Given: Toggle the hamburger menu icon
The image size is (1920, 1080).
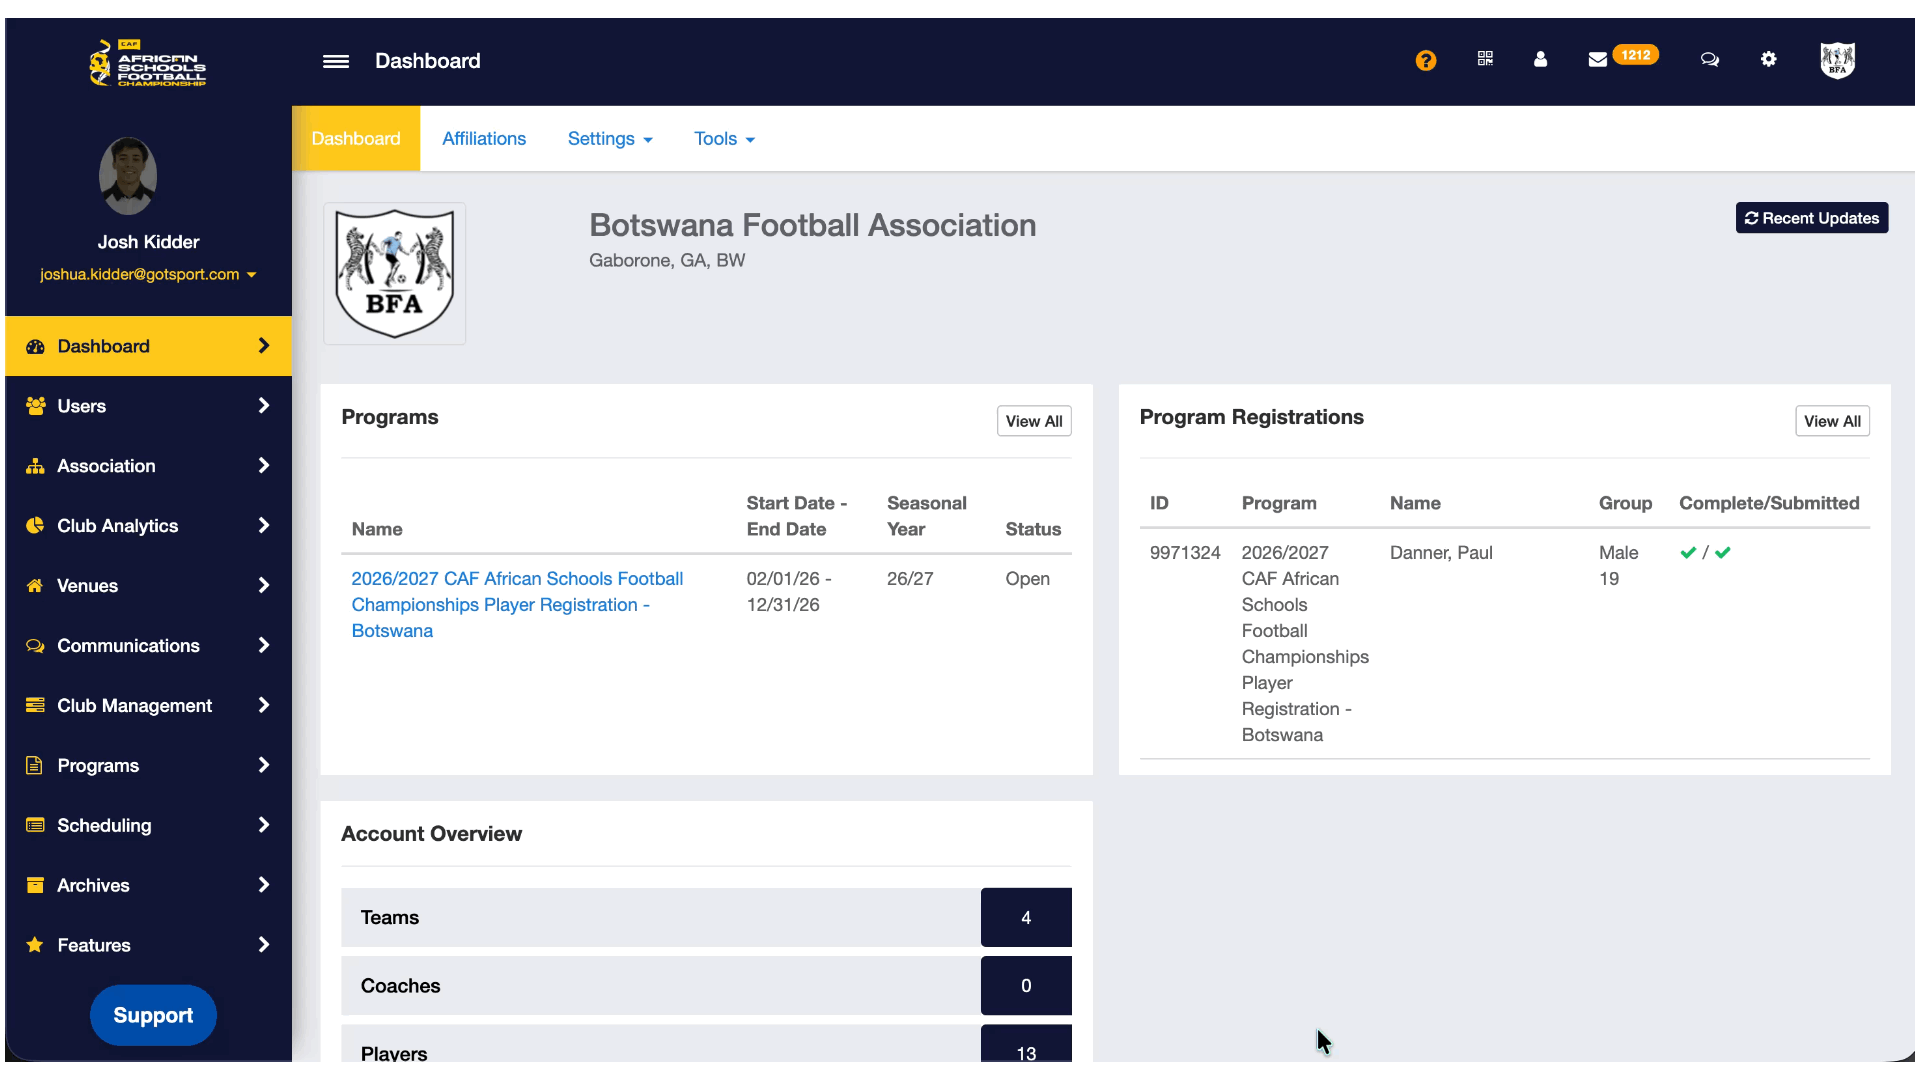Looking at the screenshot, I should coord(336,61).
